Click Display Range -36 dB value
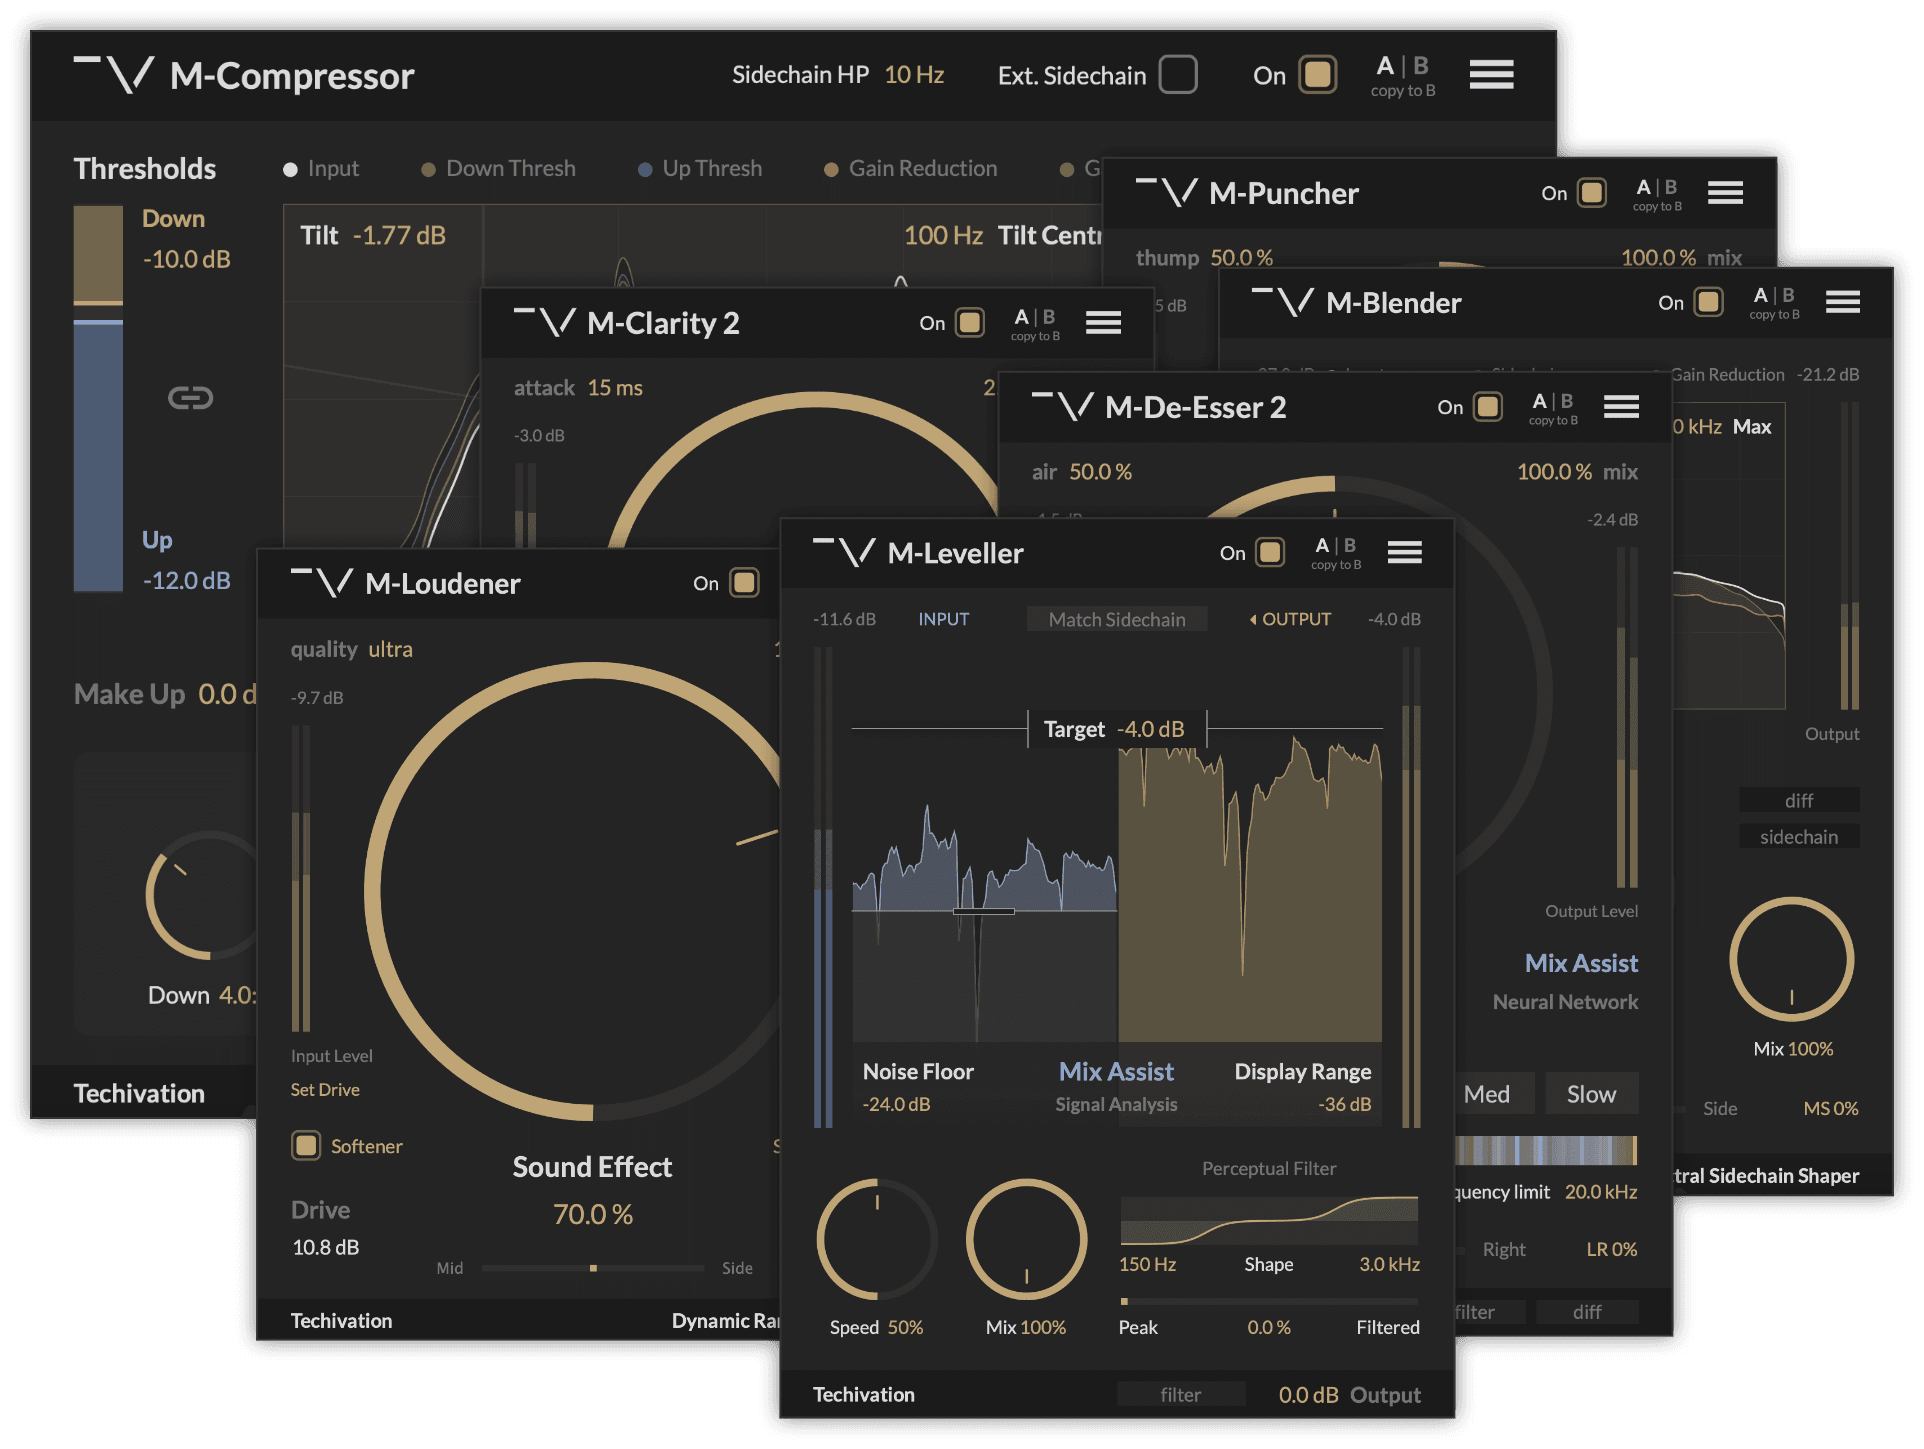 point(1344,1104)
